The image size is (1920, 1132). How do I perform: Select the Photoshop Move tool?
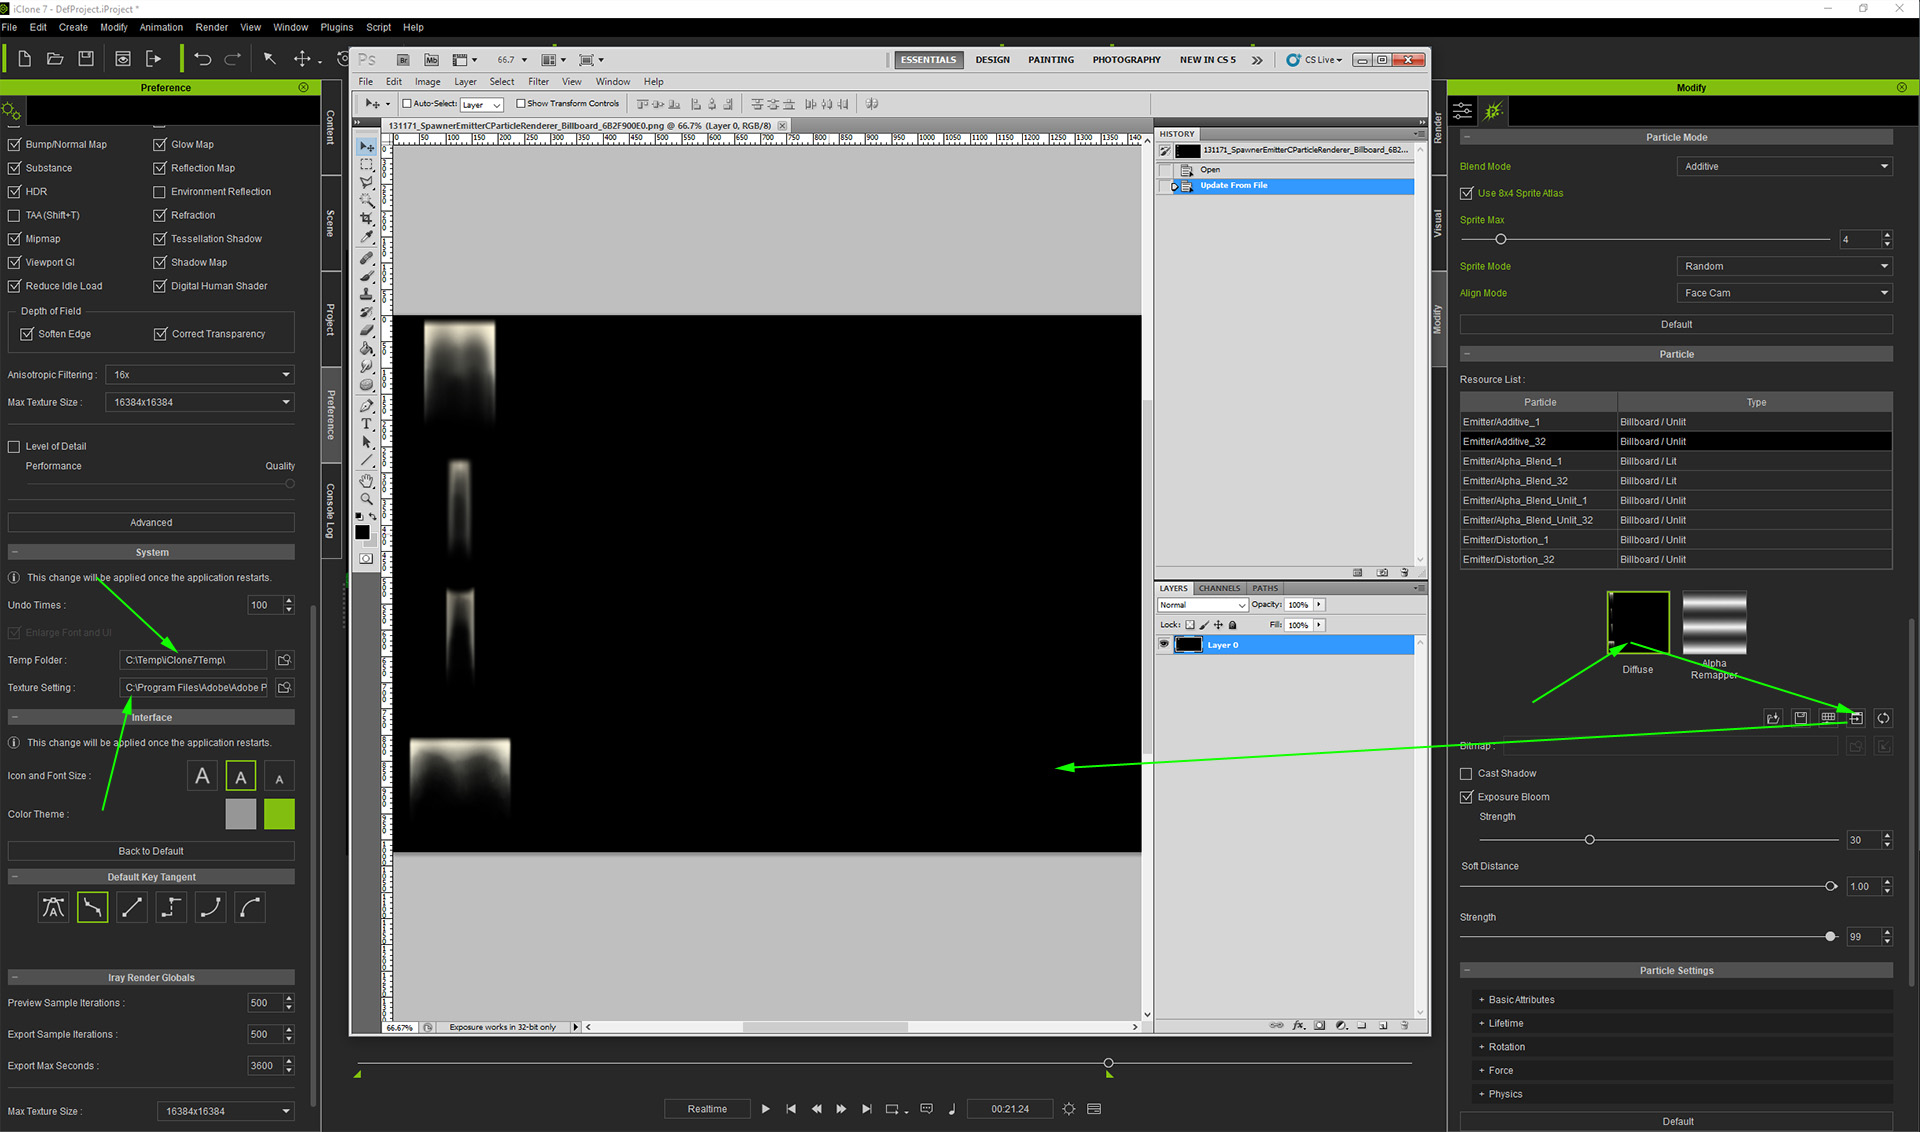[x=367, y=146]
